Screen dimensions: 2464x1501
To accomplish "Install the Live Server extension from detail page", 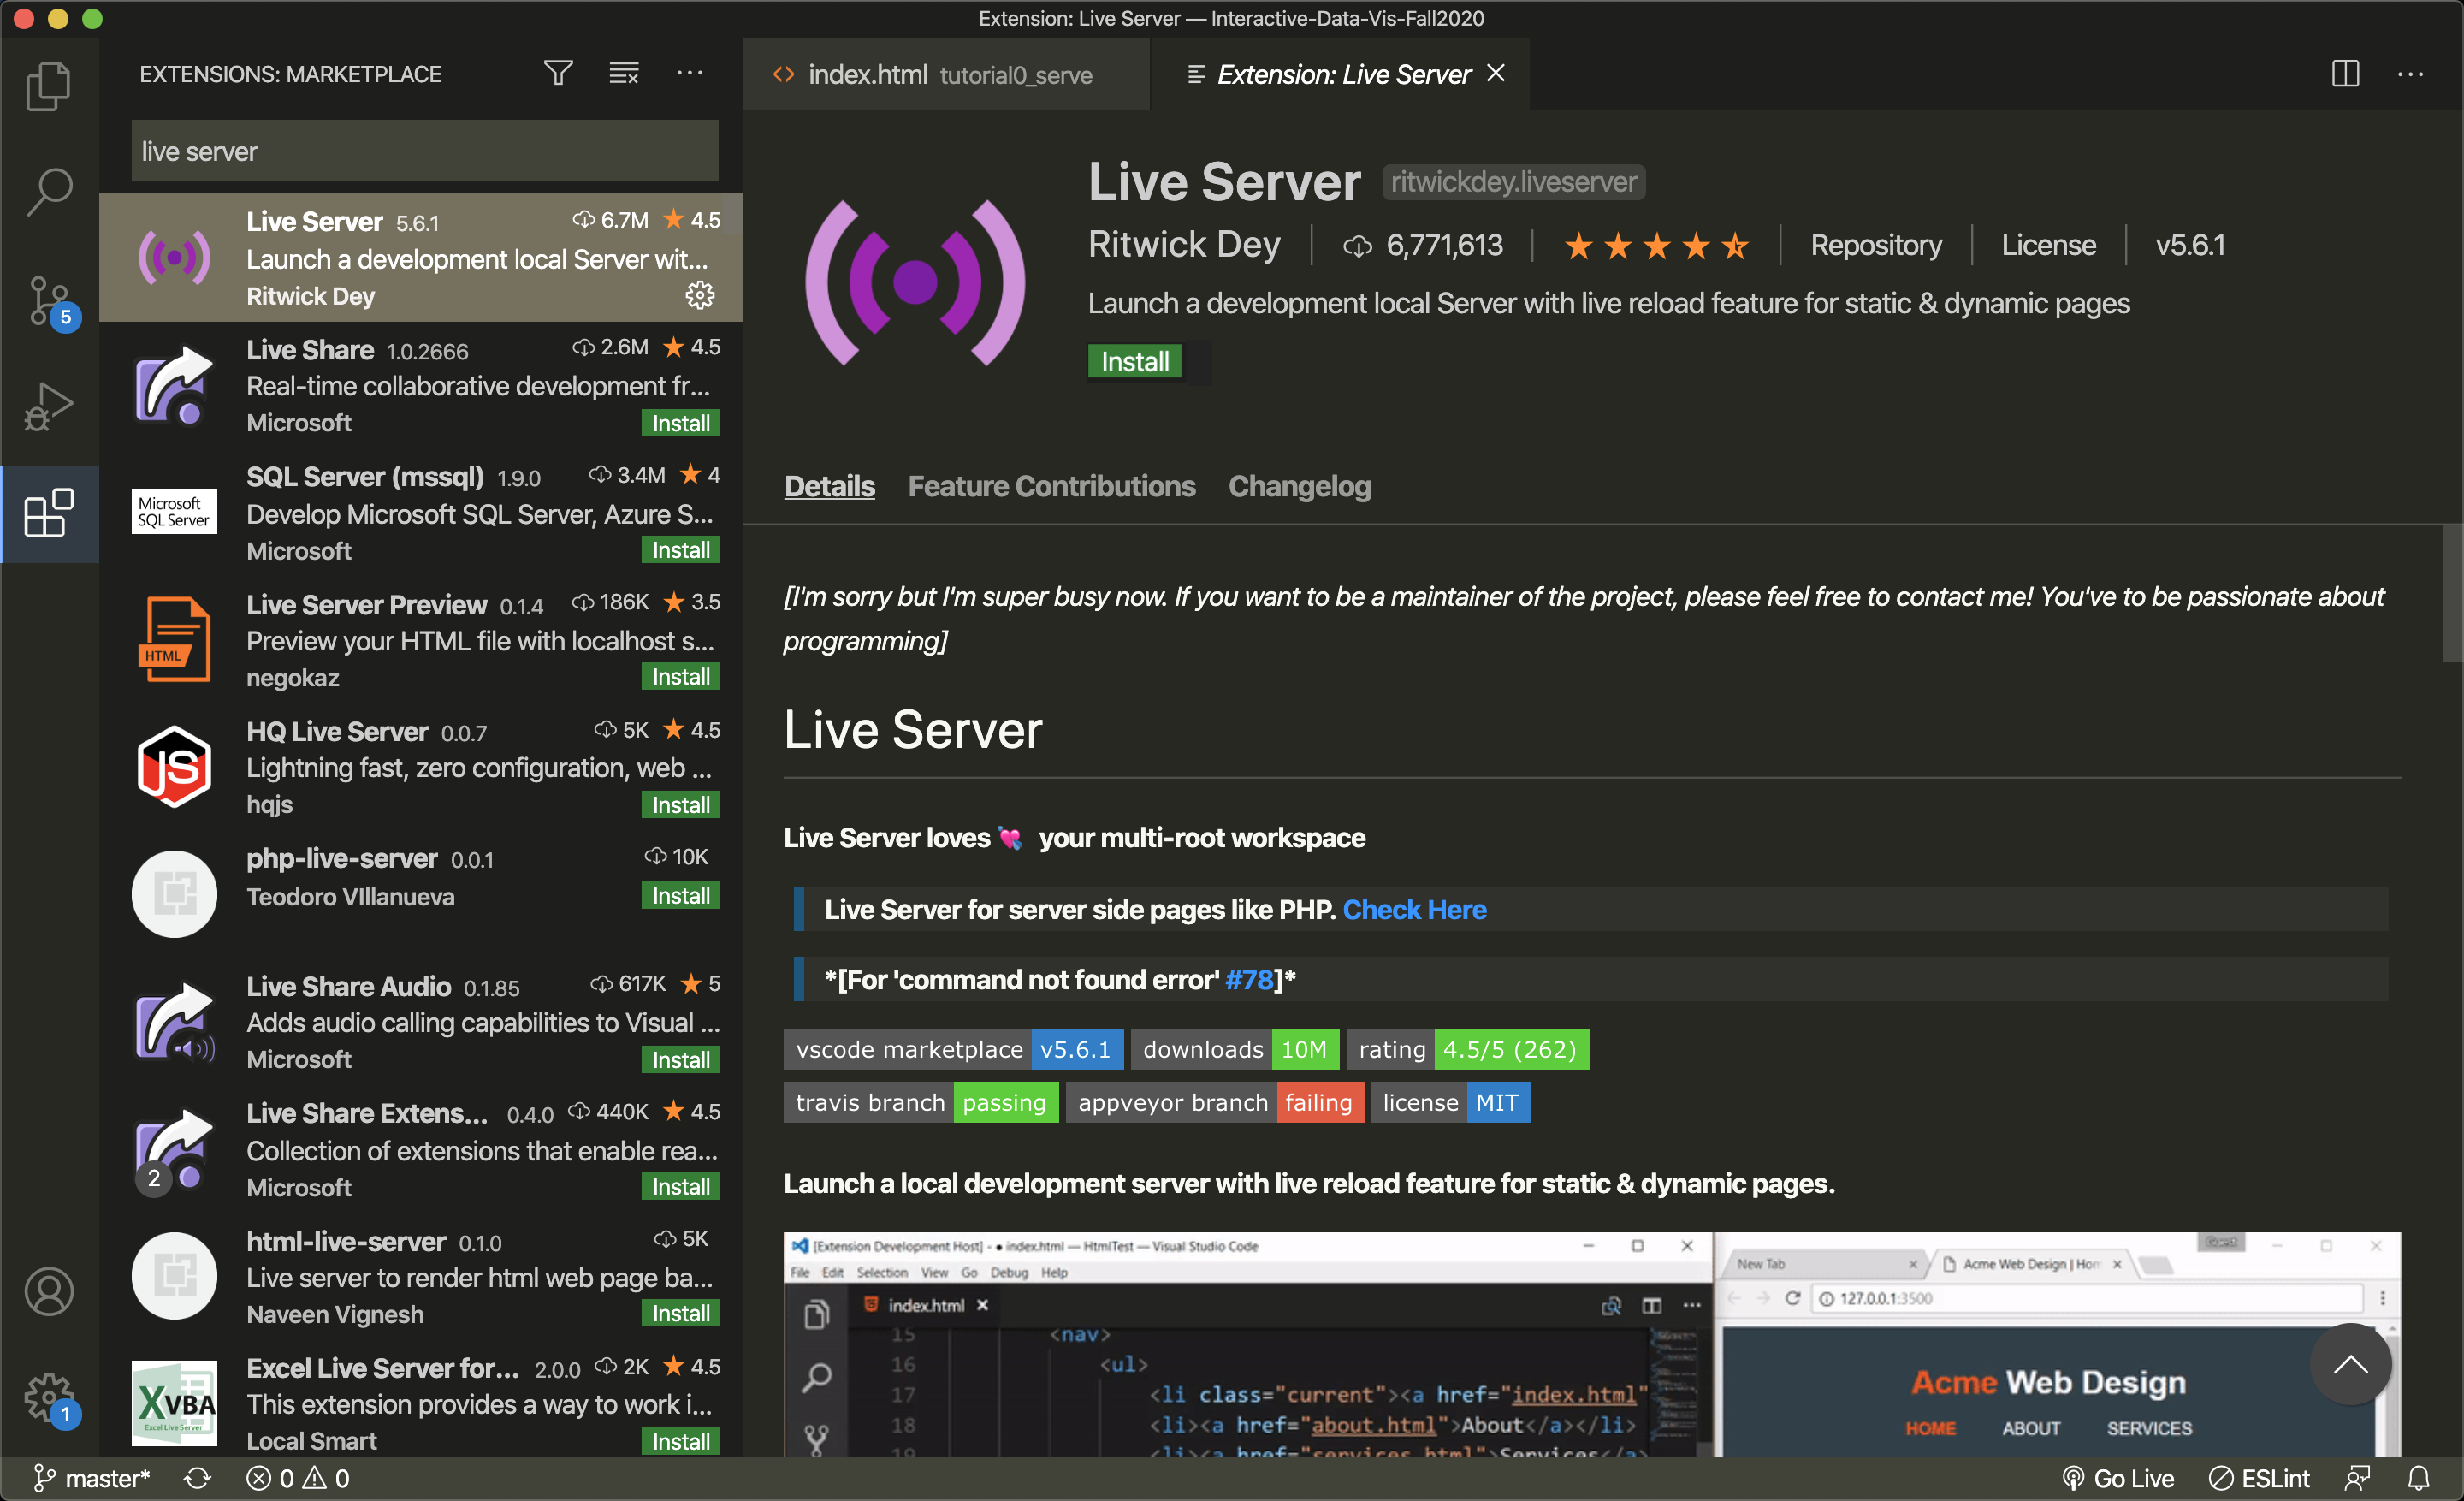I will (1134, 361).
